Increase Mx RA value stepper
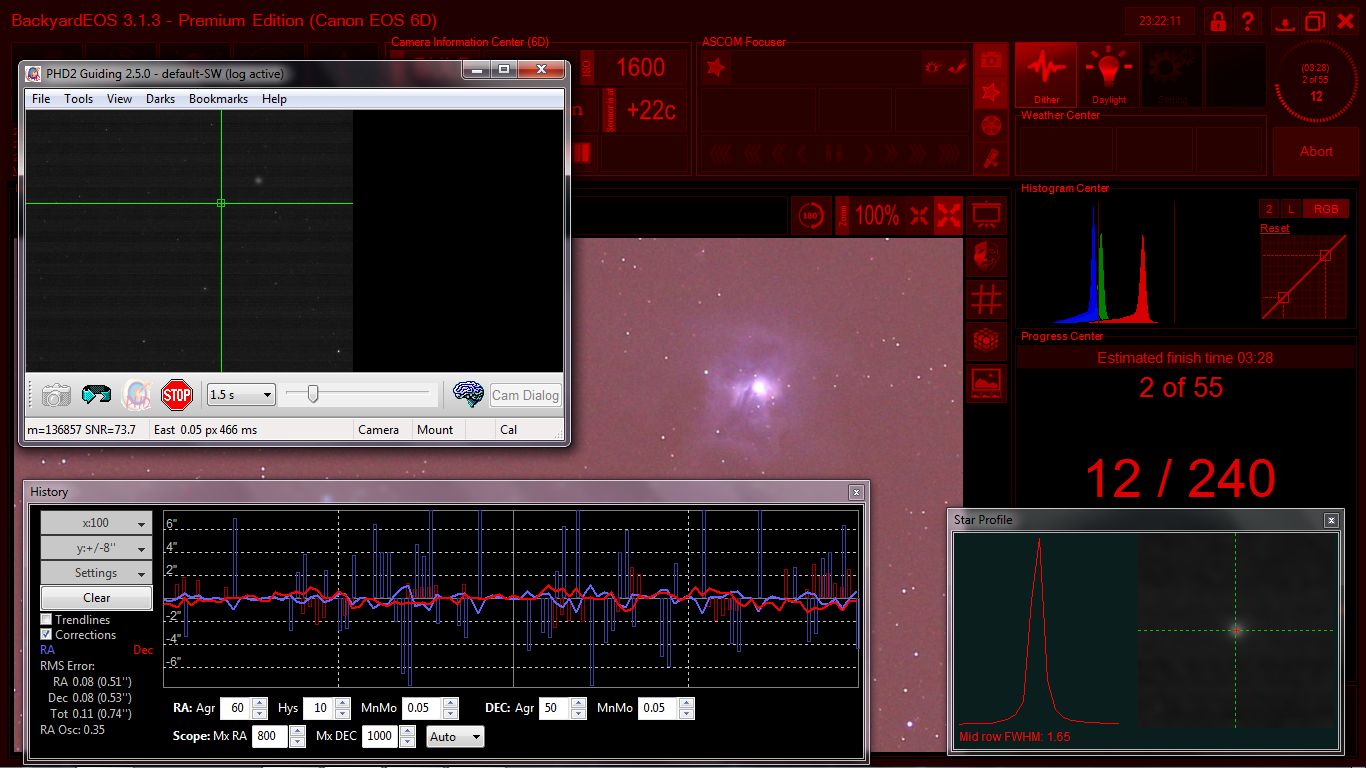This screenshot has width=1366, height=768. click(297, 731)
